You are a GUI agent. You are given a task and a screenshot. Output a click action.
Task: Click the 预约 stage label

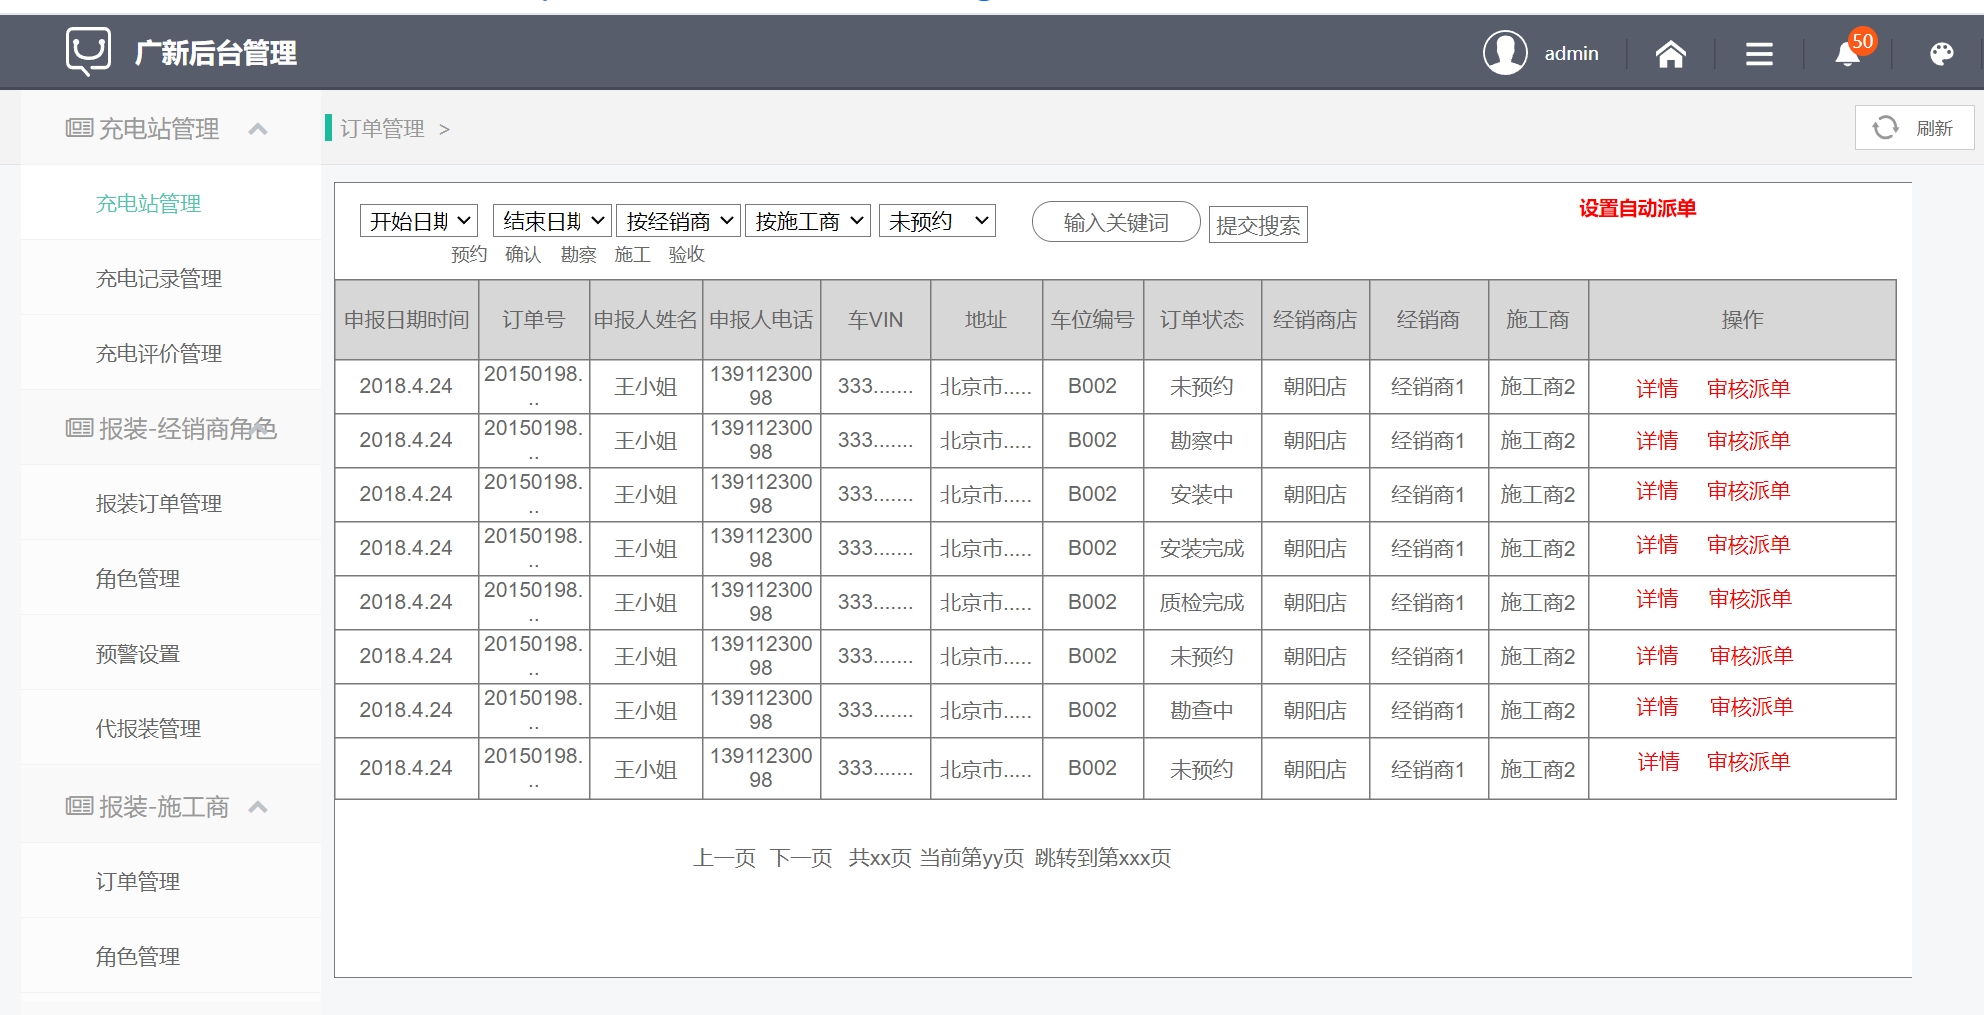click(469, 254)
